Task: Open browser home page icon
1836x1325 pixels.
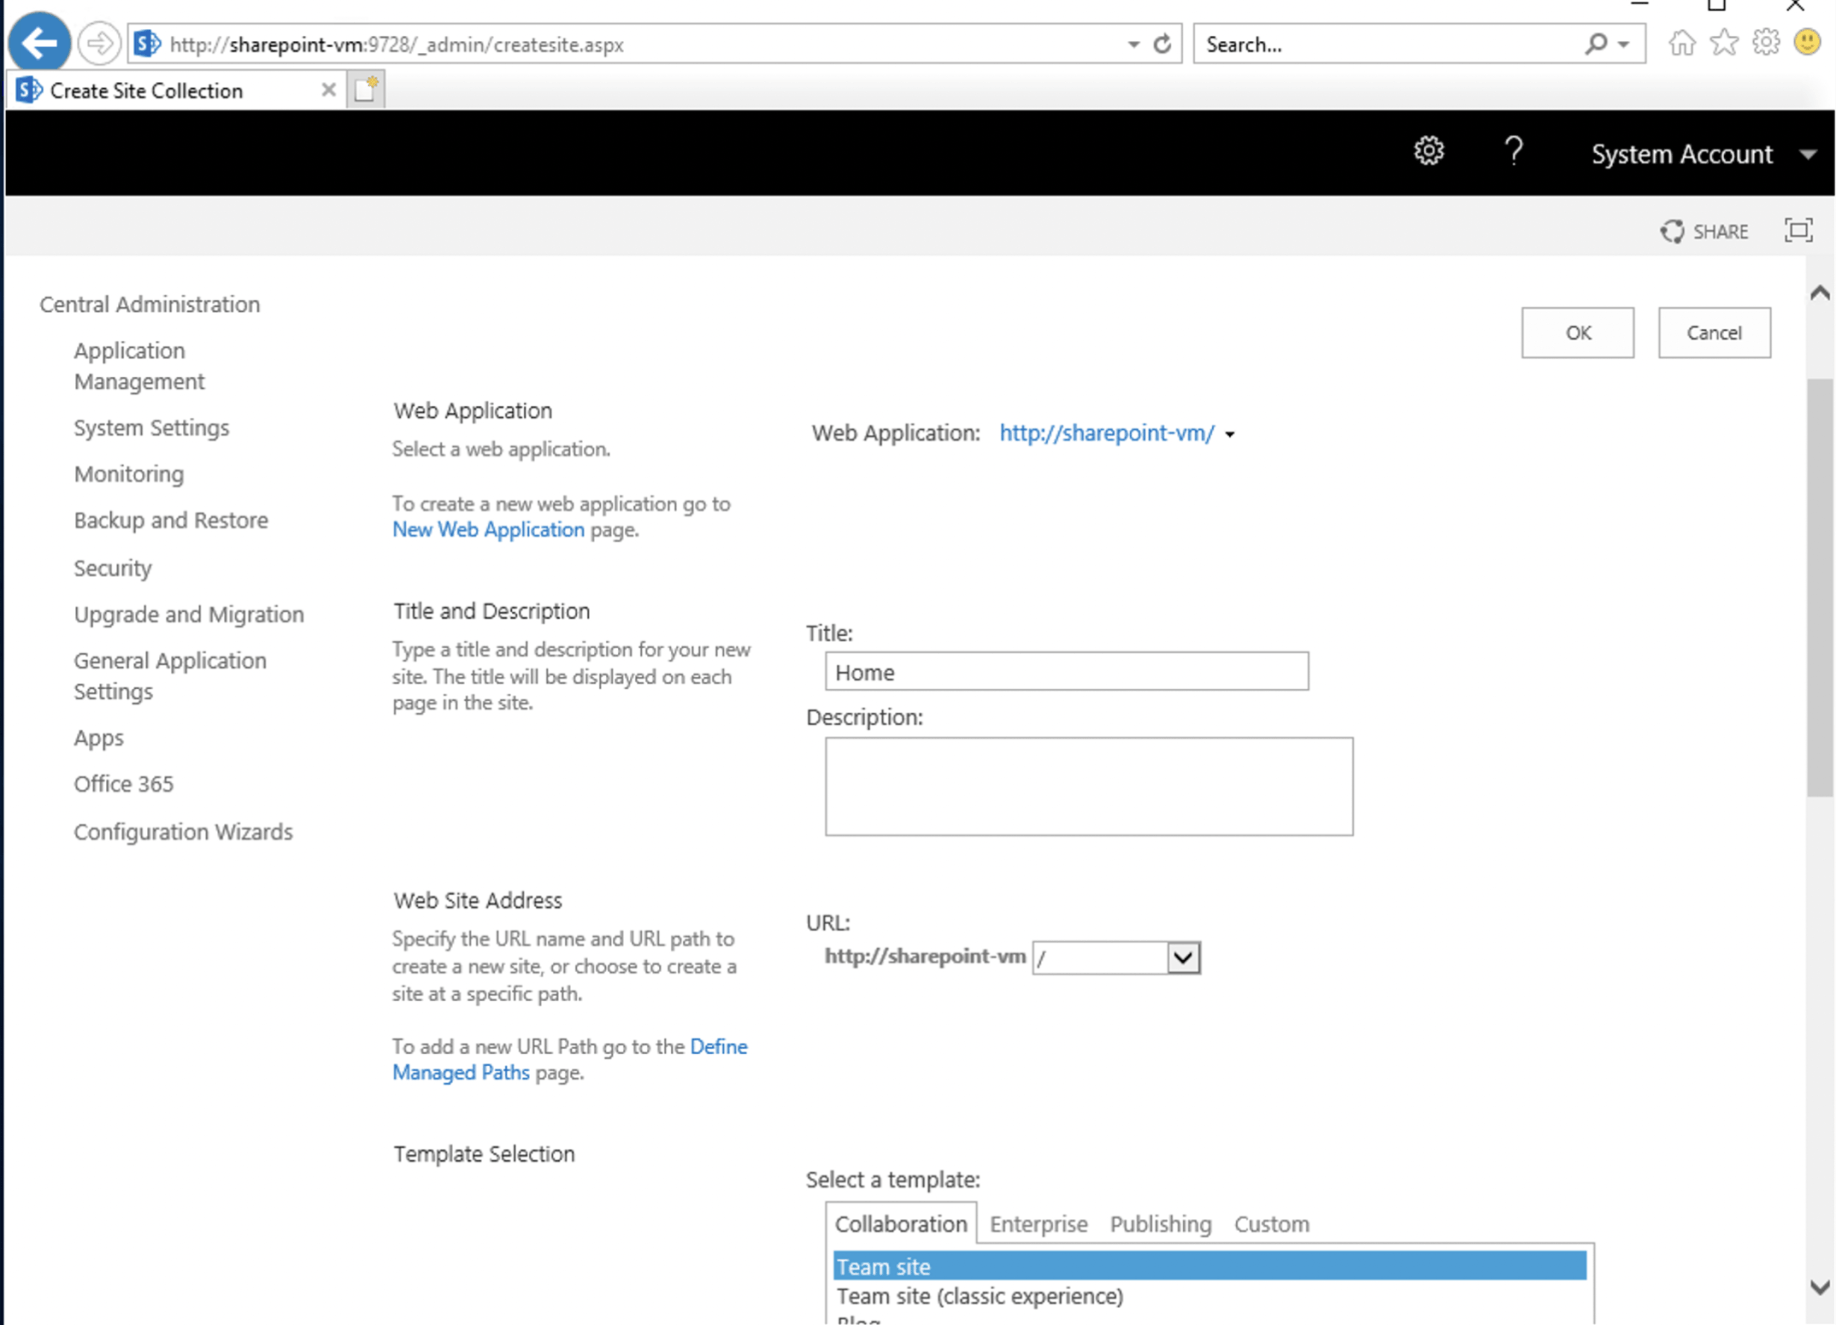Action: pos(1682,43)
